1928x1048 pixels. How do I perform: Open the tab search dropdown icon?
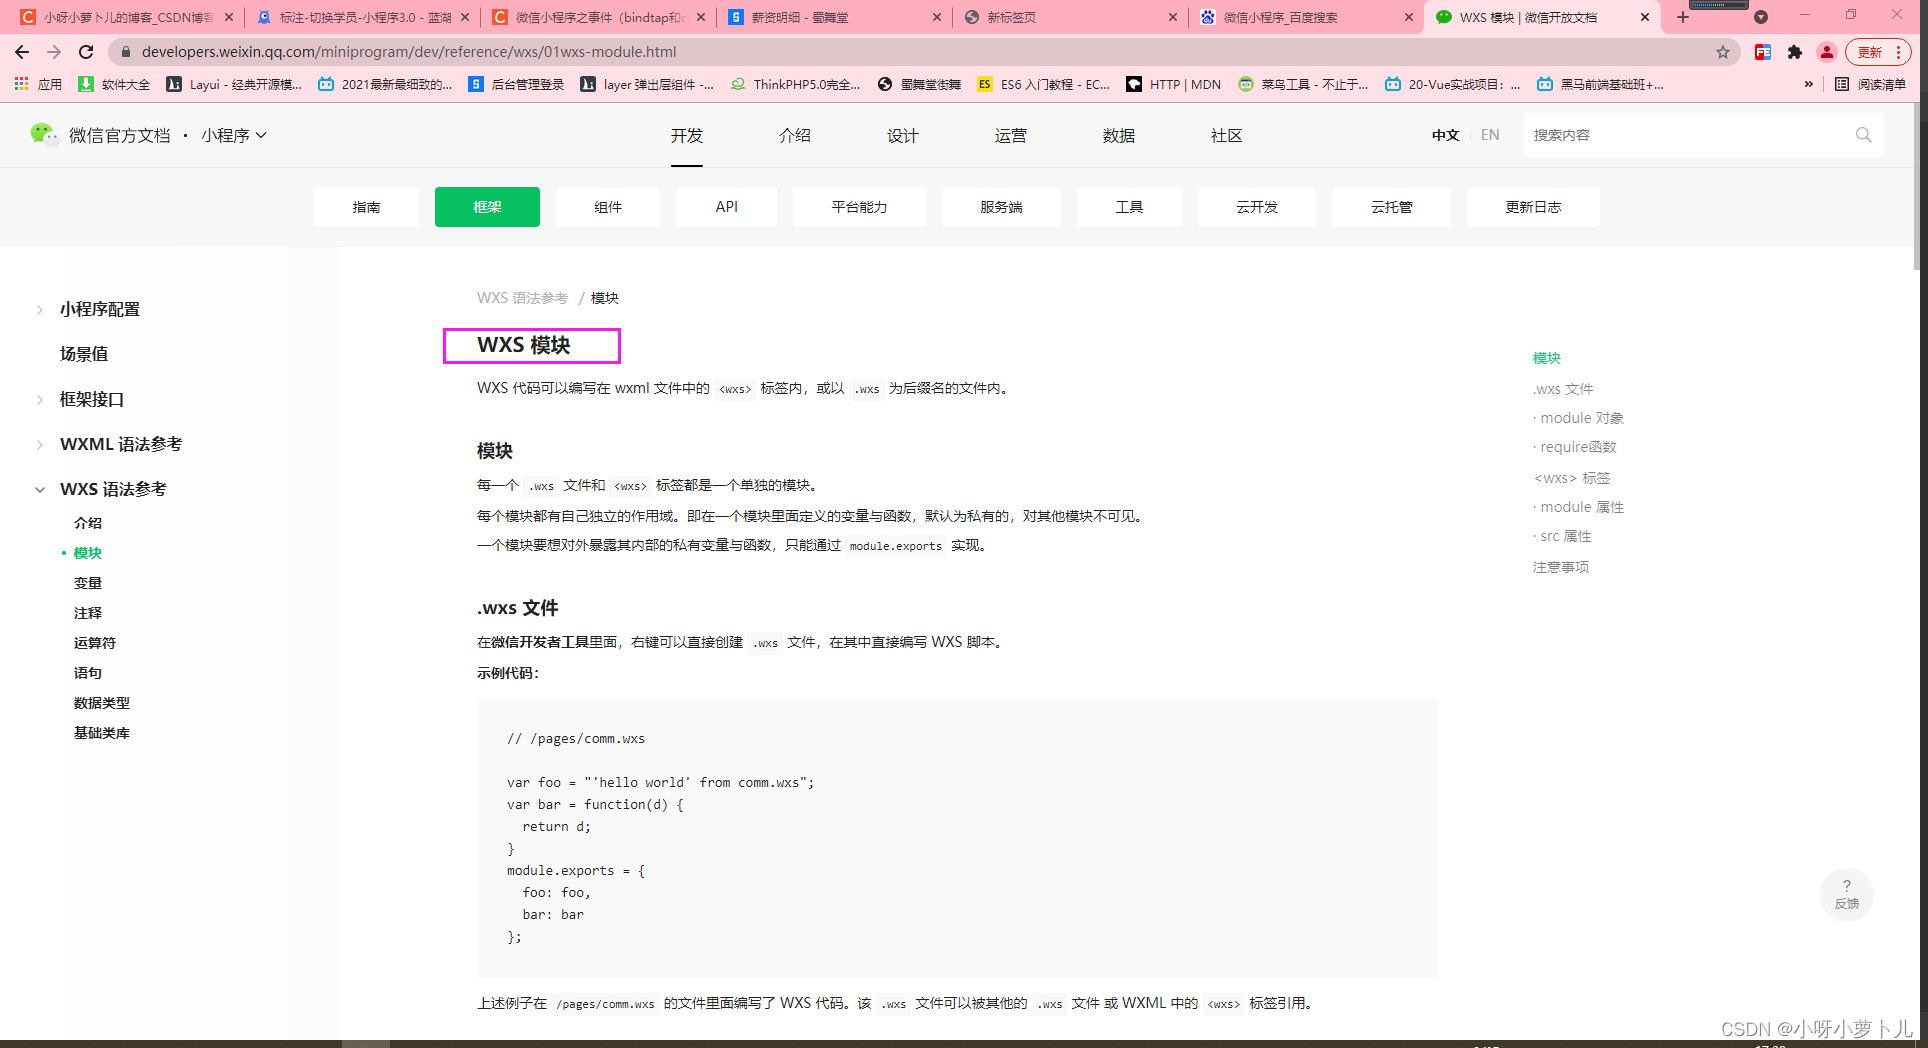click(1761, 17)
